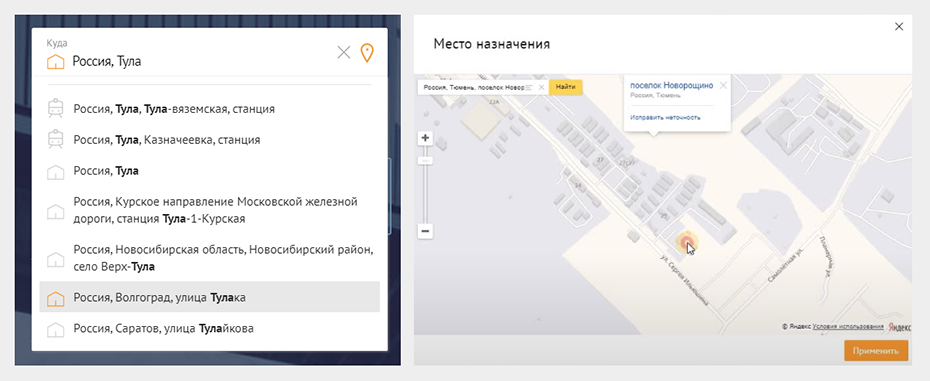This screenshot has height=381, width=930.
Task: Click warehouse icon beside село Верх-Тула
Action: 55,259
